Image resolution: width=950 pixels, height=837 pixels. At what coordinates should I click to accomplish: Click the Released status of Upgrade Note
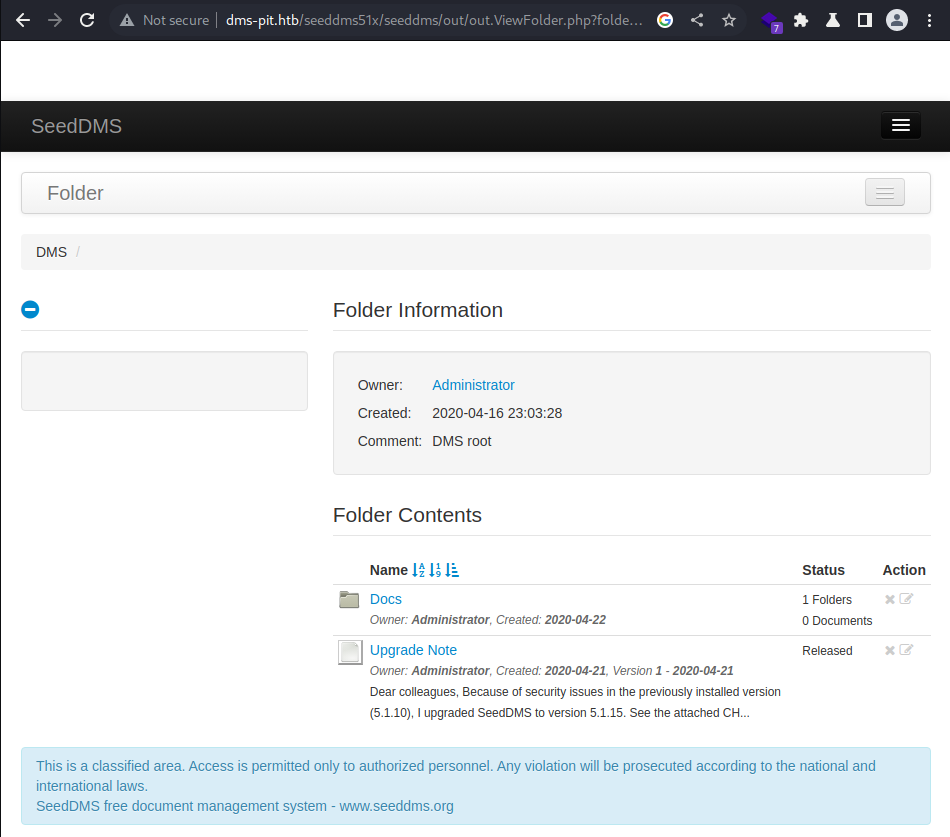[x=827, y=650]
